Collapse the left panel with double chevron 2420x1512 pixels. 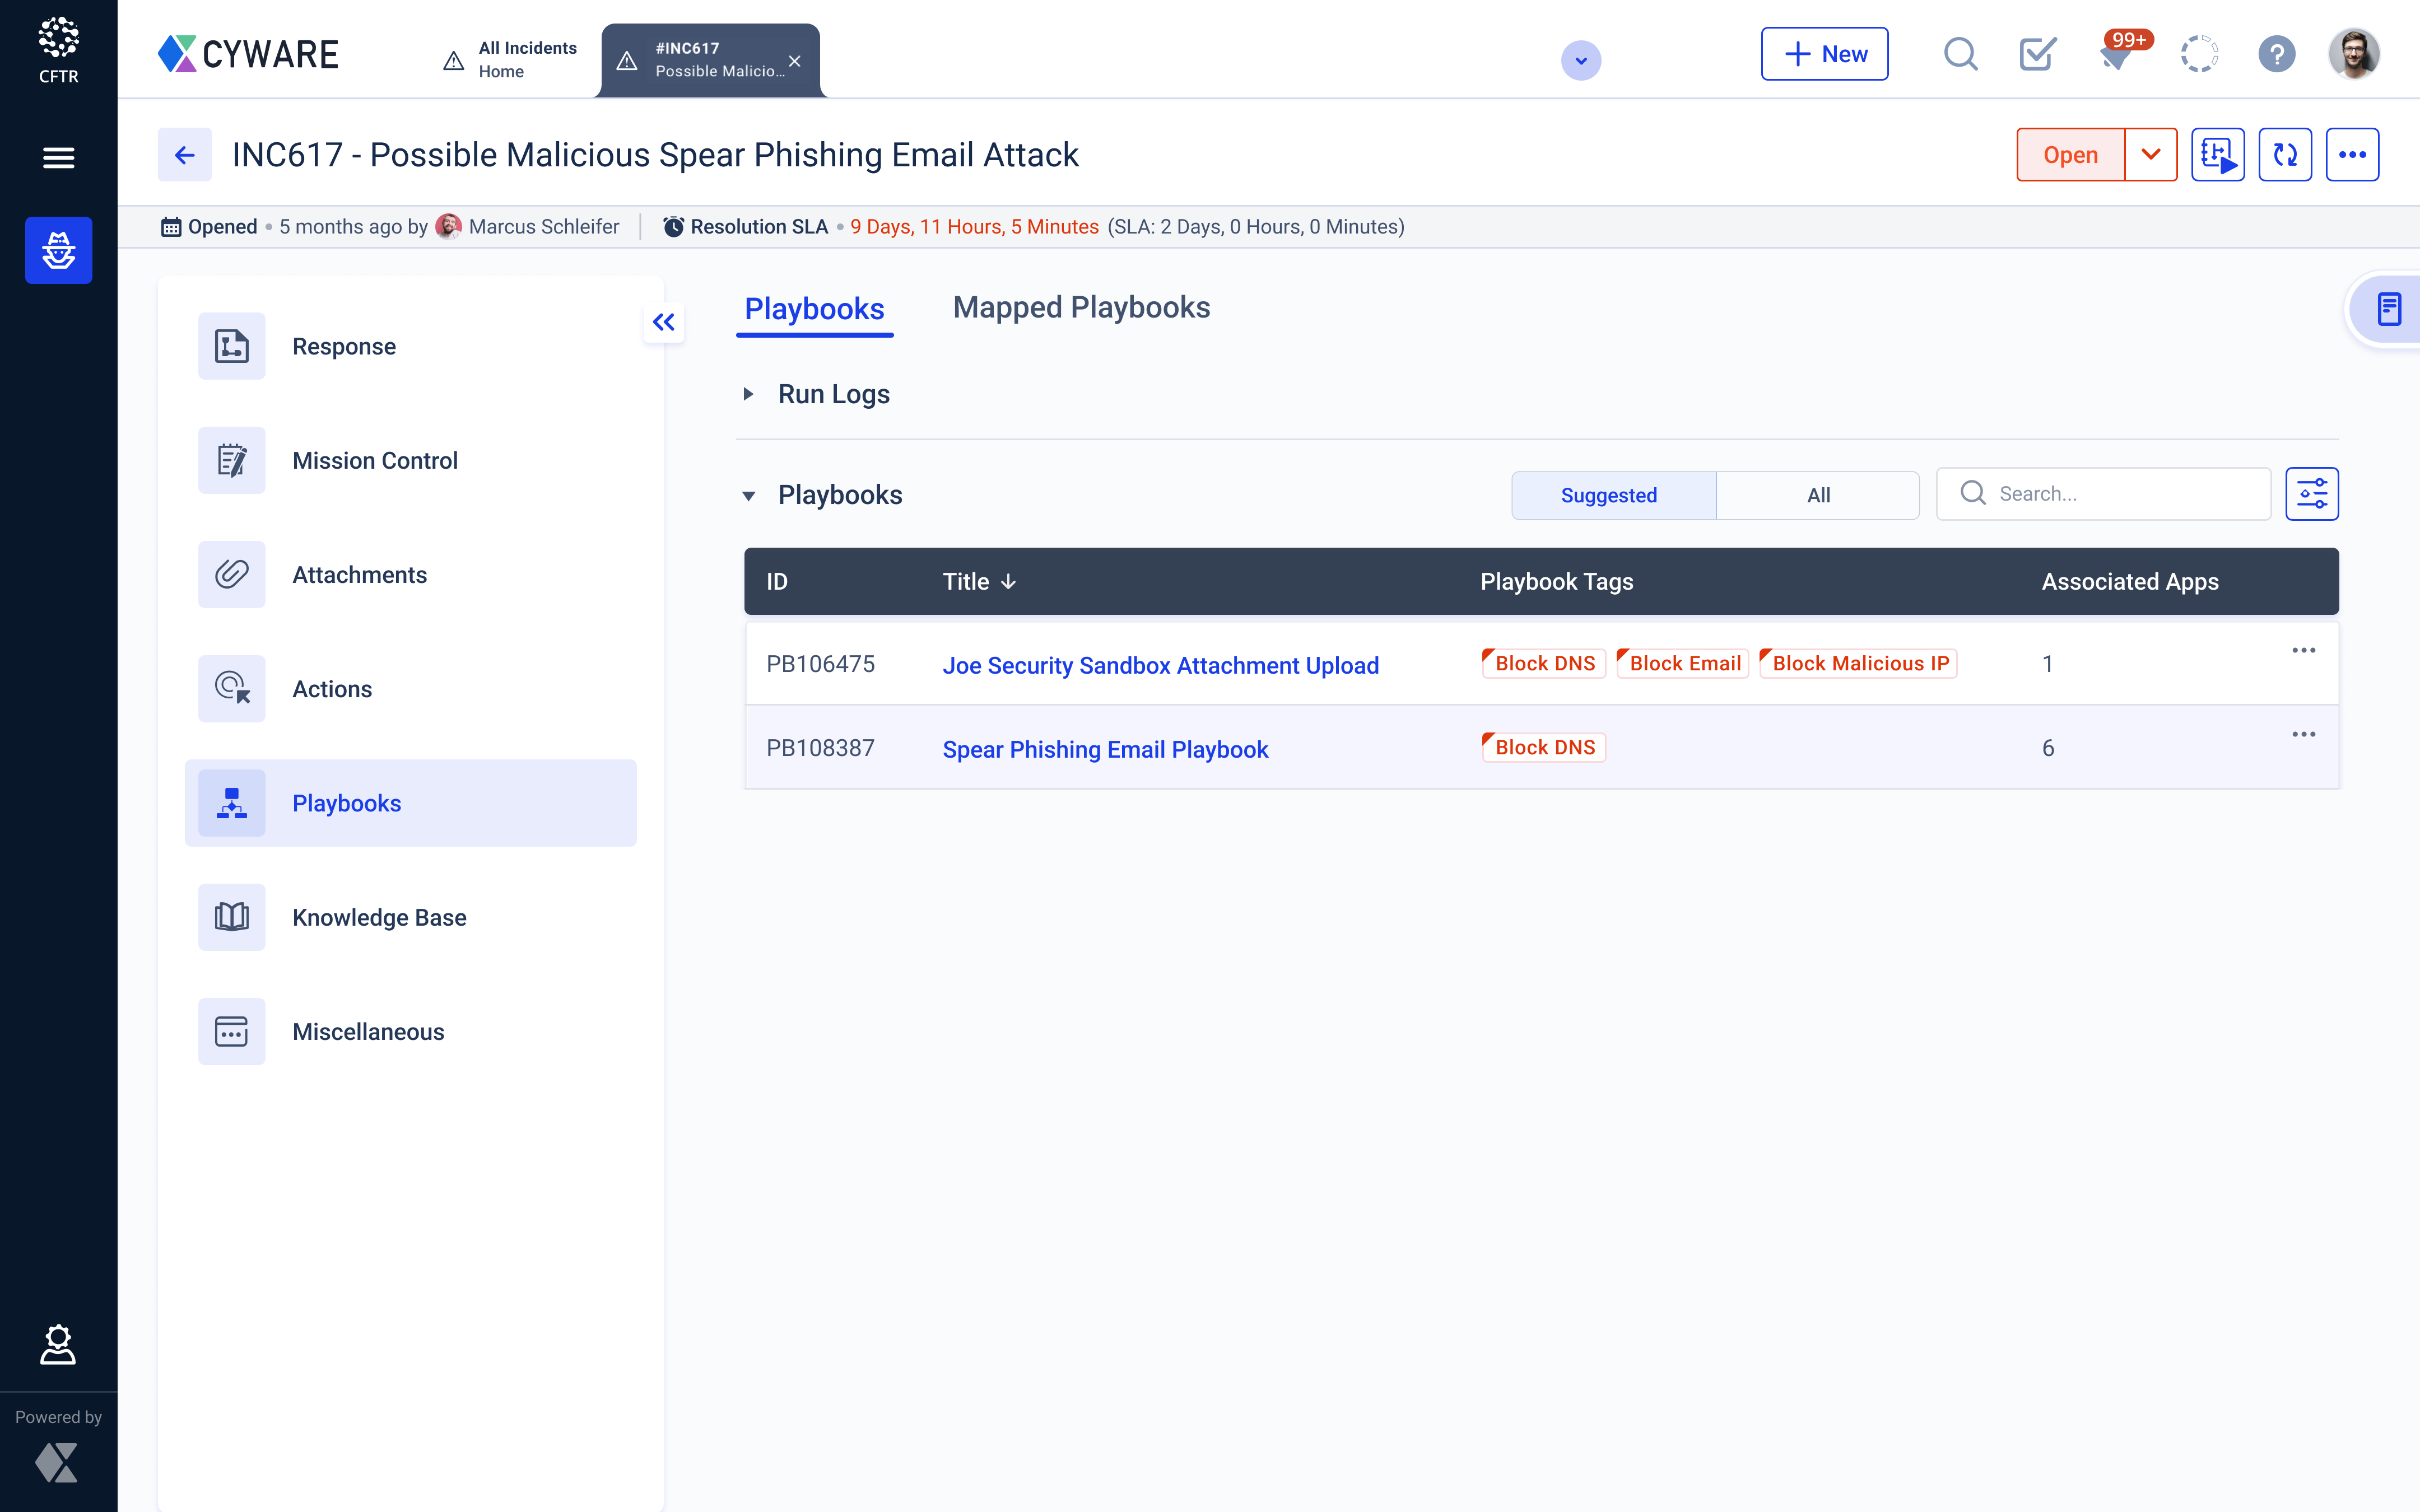664,322
